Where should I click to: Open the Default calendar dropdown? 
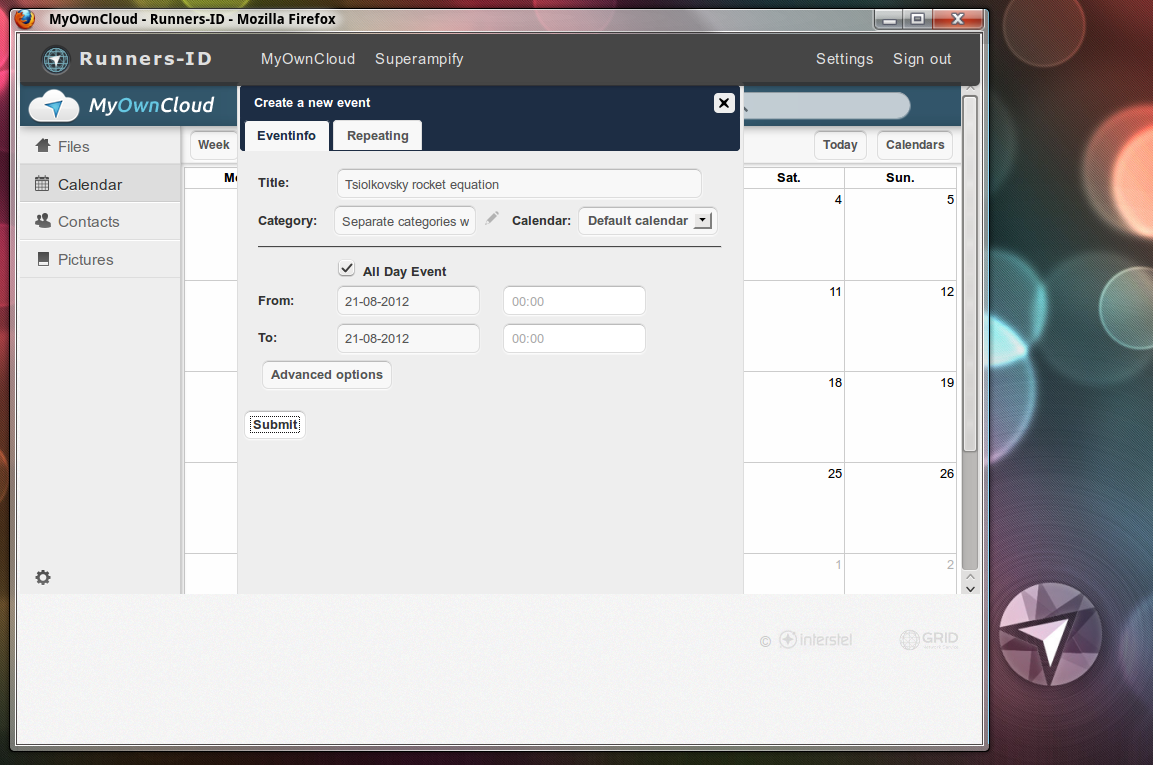[x=648, y=221]
